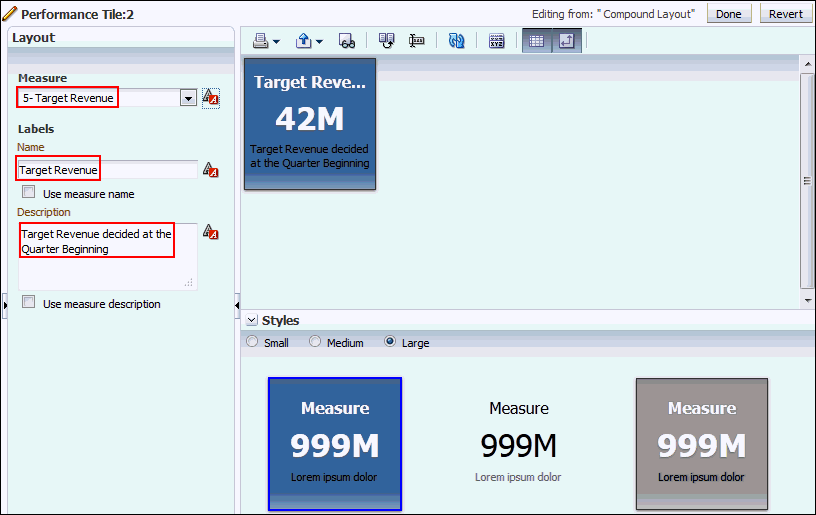Click the preview glasses icon in toolbar
816x515 pixels.
(347, 41)
